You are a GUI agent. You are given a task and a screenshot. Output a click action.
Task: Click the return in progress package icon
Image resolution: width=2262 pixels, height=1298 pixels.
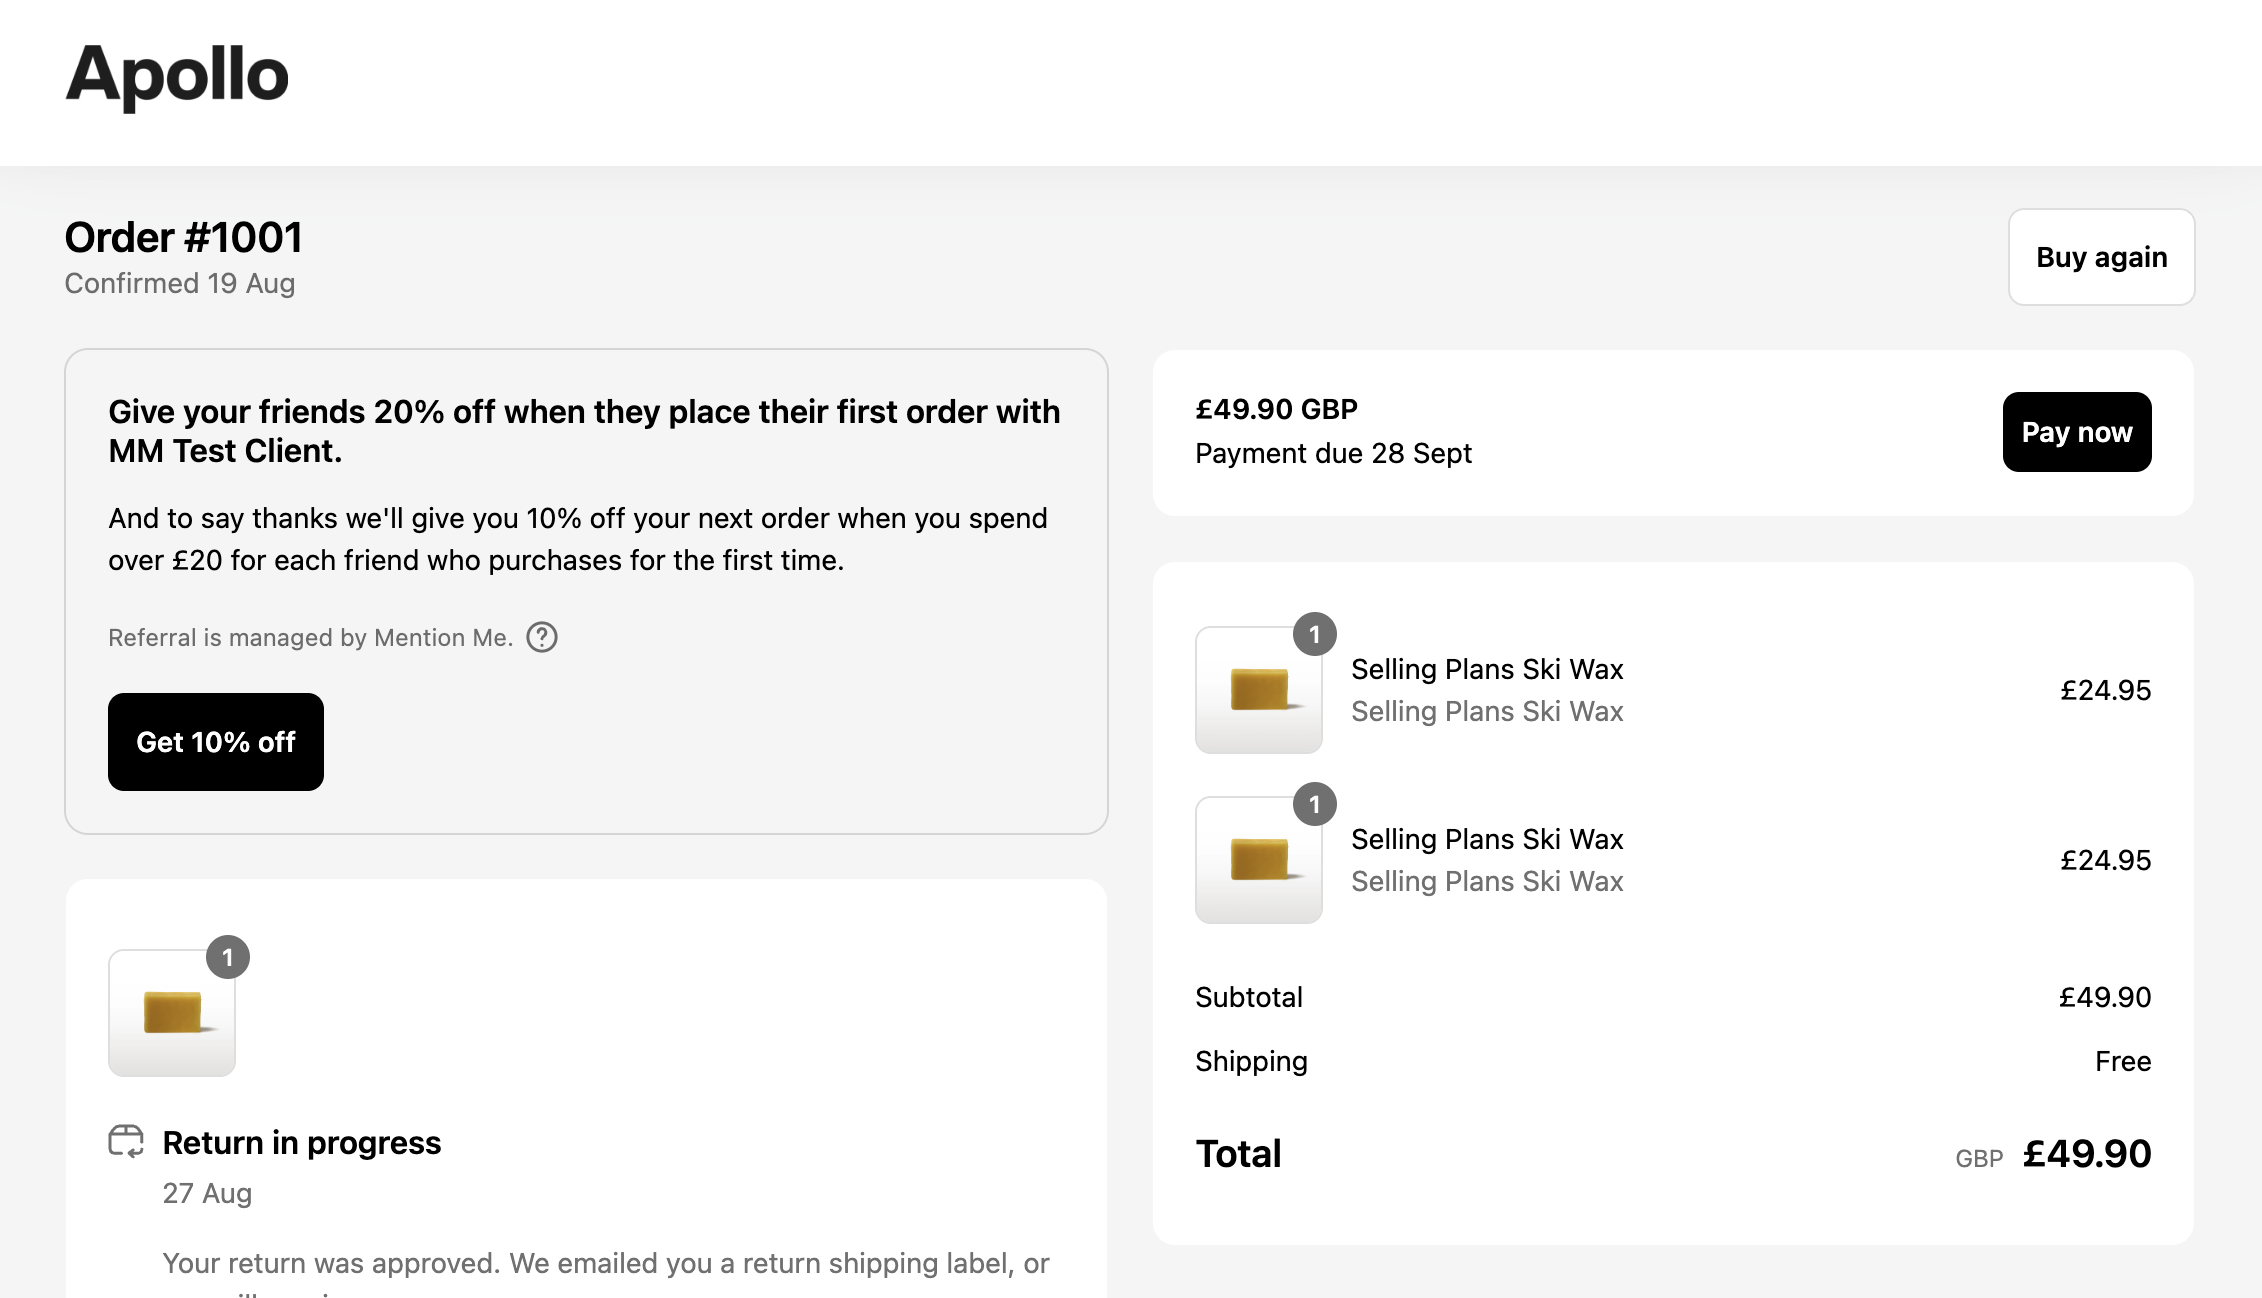tap(128, 1142)
